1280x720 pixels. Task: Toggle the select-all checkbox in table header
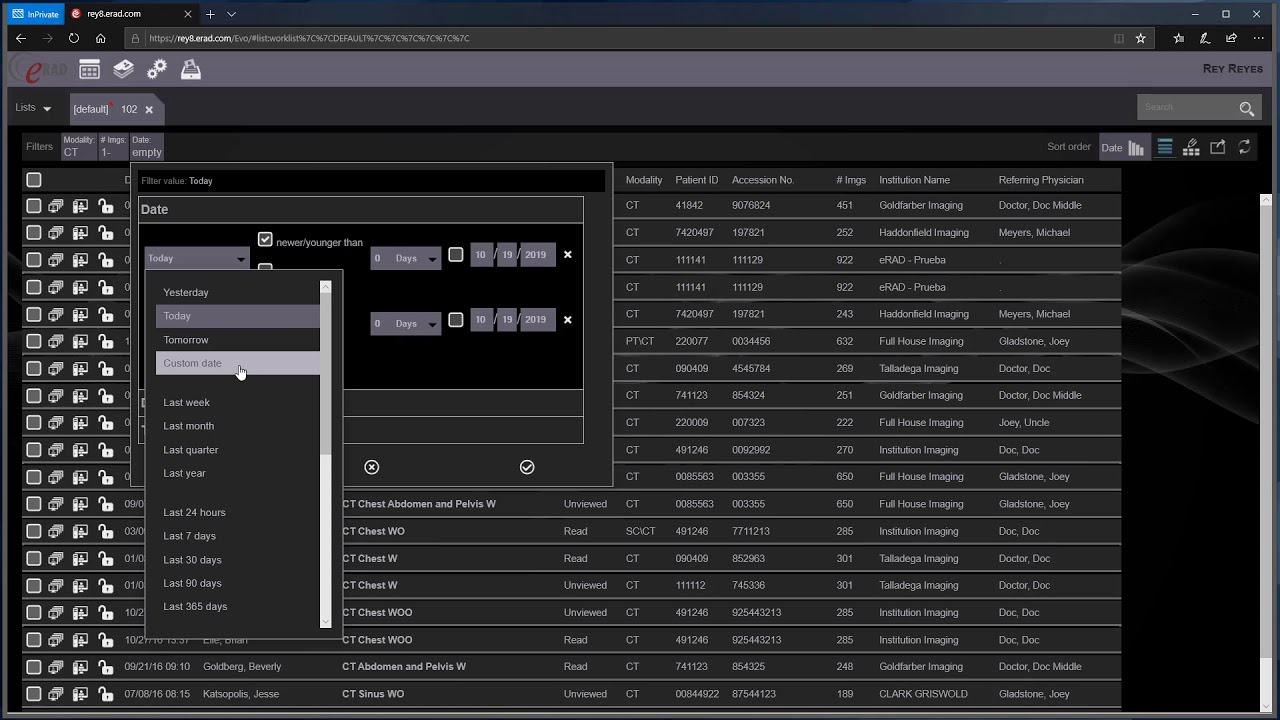tap(34, 180)
